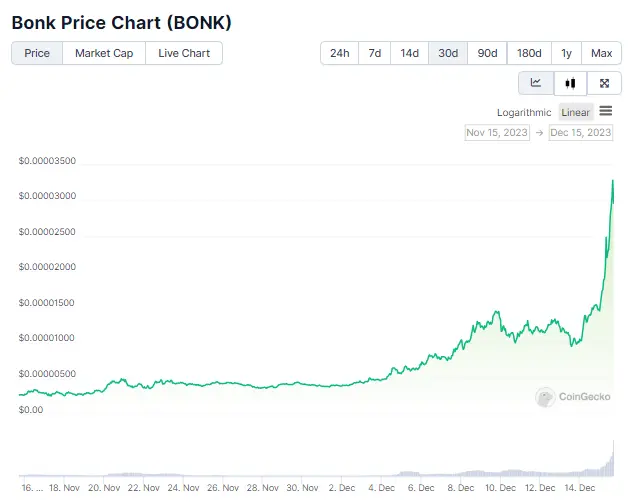The width and height of the screenshot is (633, 503).
Task: Switch to the Market Cap tab
Action: tap(104, 53)
